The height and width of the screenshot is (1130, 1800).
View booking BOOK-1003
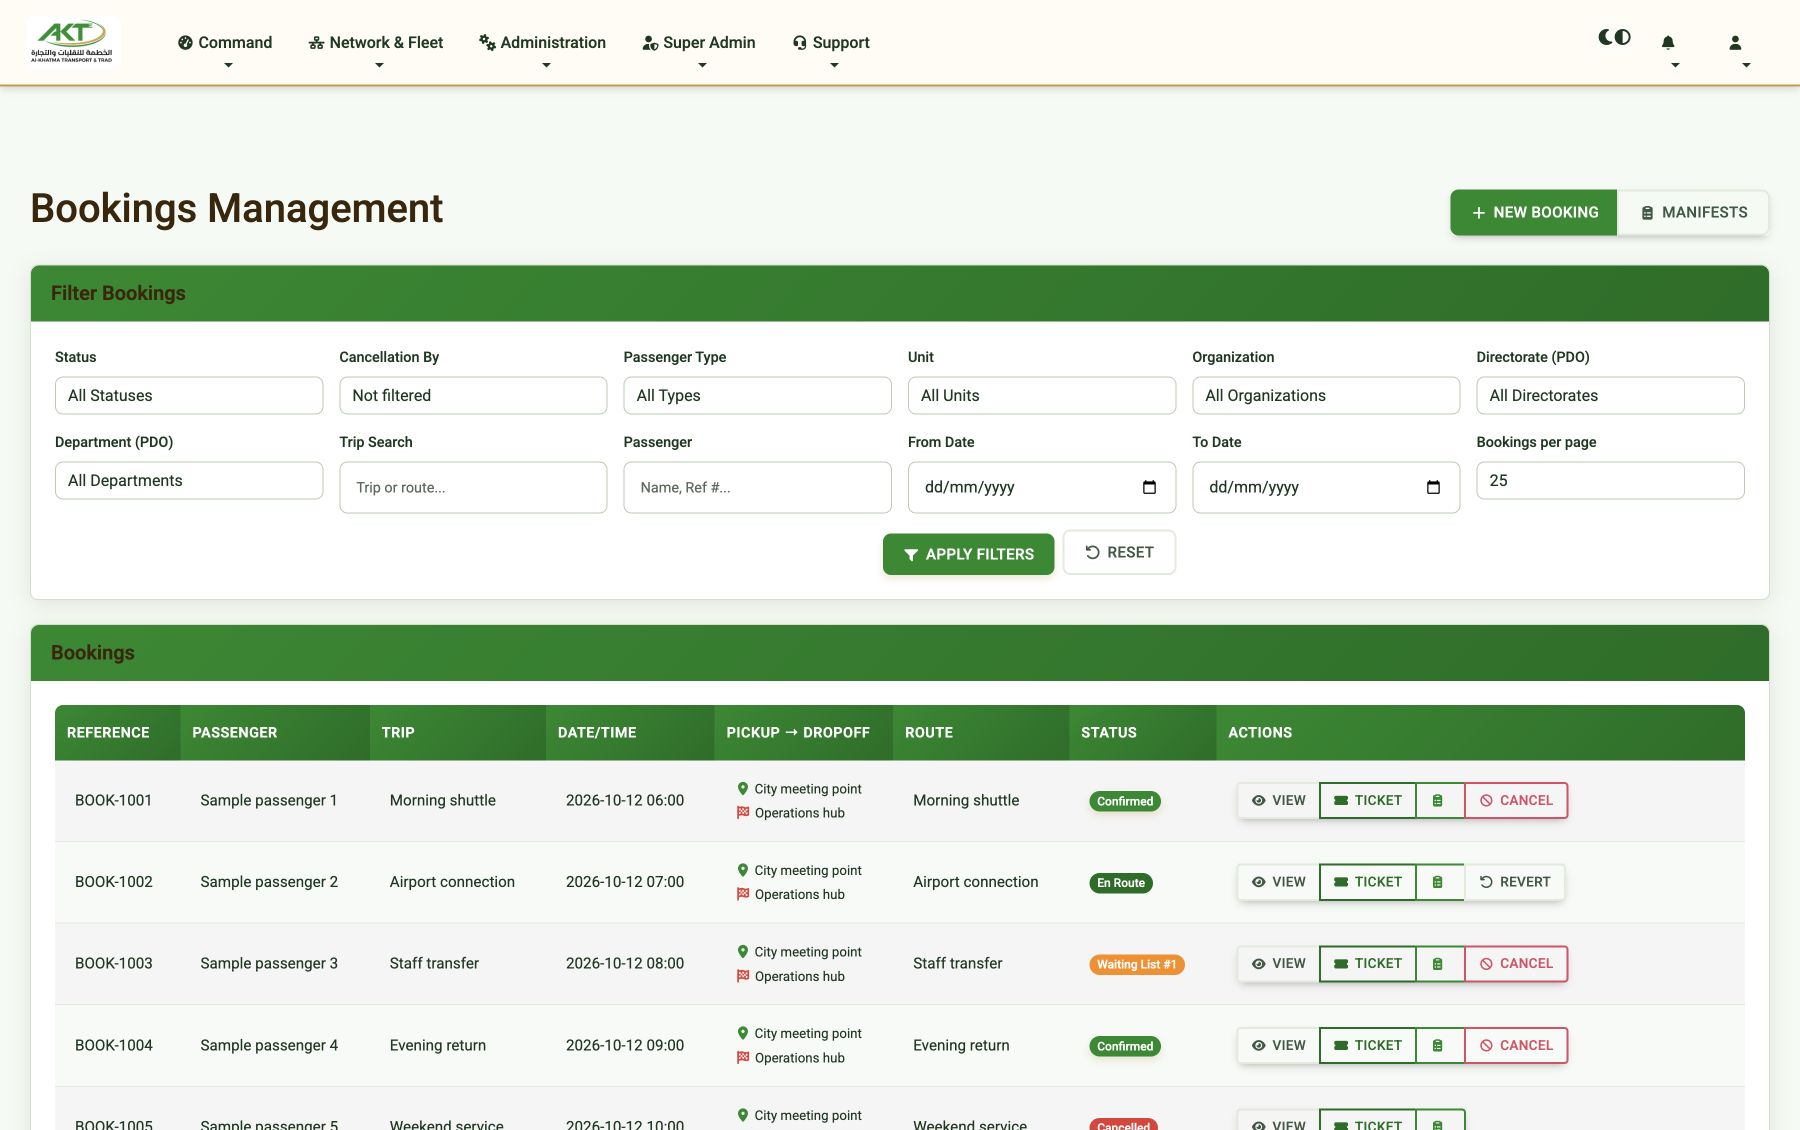(1278, 964)
